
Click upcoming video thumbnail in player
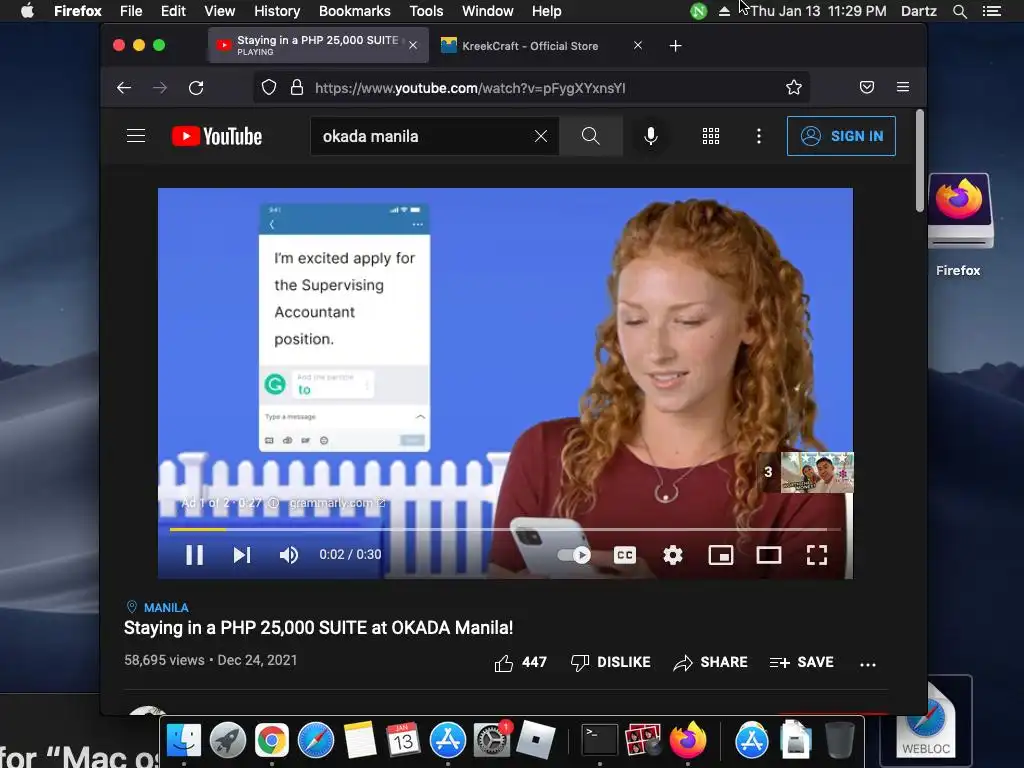coord(817,472)
